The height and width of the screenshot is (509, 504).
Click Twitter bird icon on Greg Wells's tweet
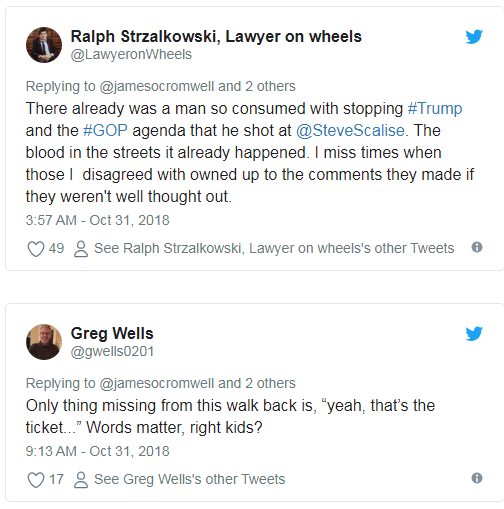474,334
